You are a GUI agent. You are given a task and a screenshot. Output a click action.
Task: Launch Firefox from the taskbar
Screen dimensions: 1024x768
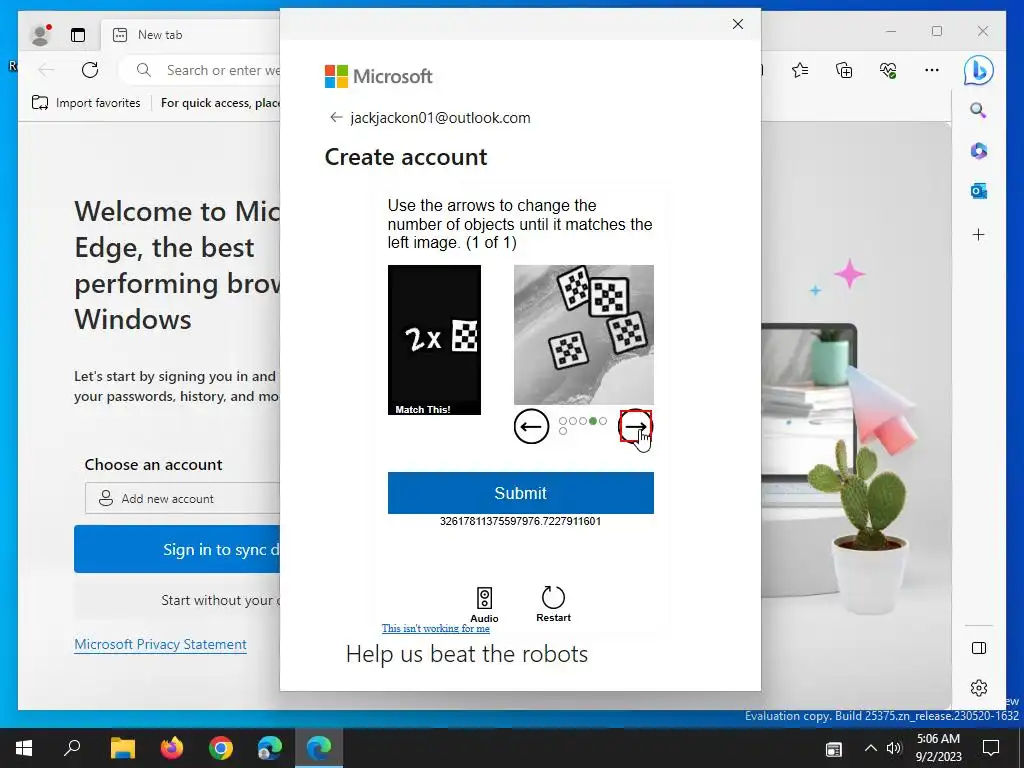172,748
